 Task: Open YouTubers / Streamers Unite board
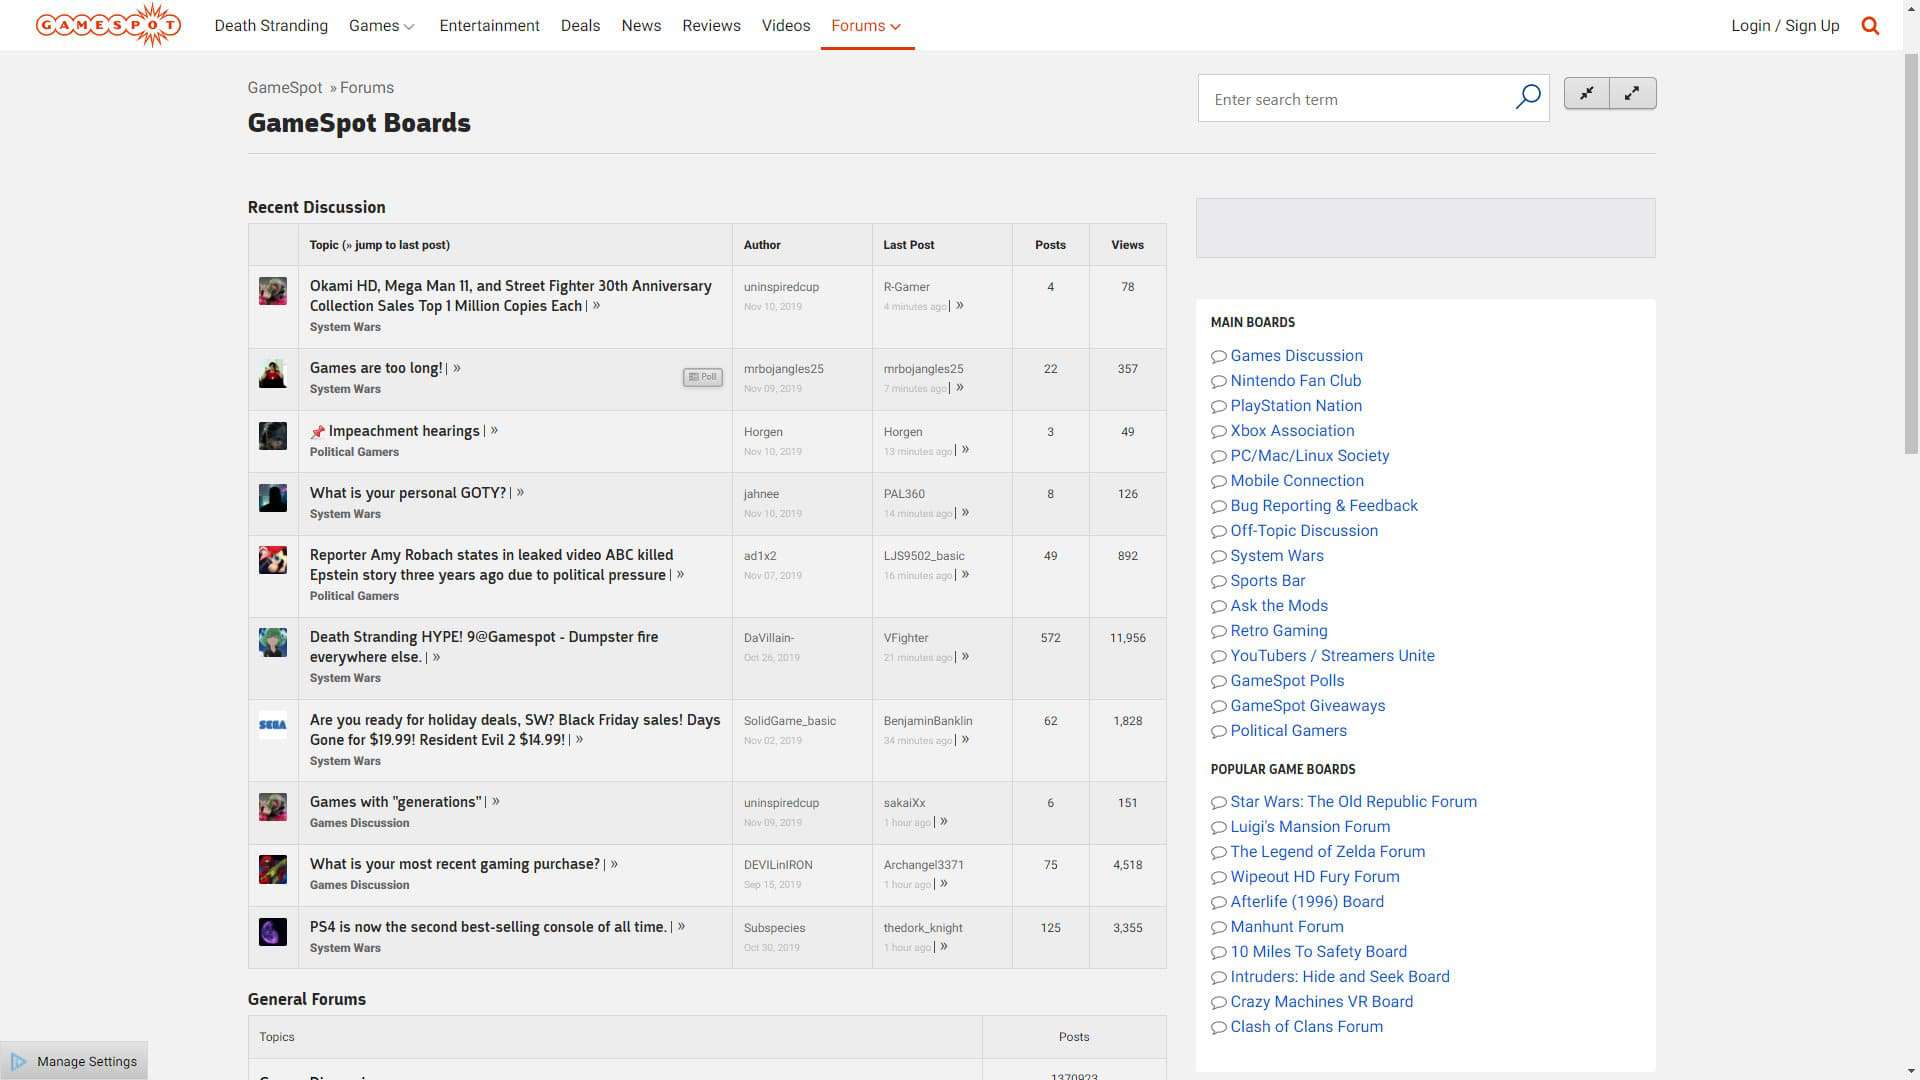coord(1332,656)
